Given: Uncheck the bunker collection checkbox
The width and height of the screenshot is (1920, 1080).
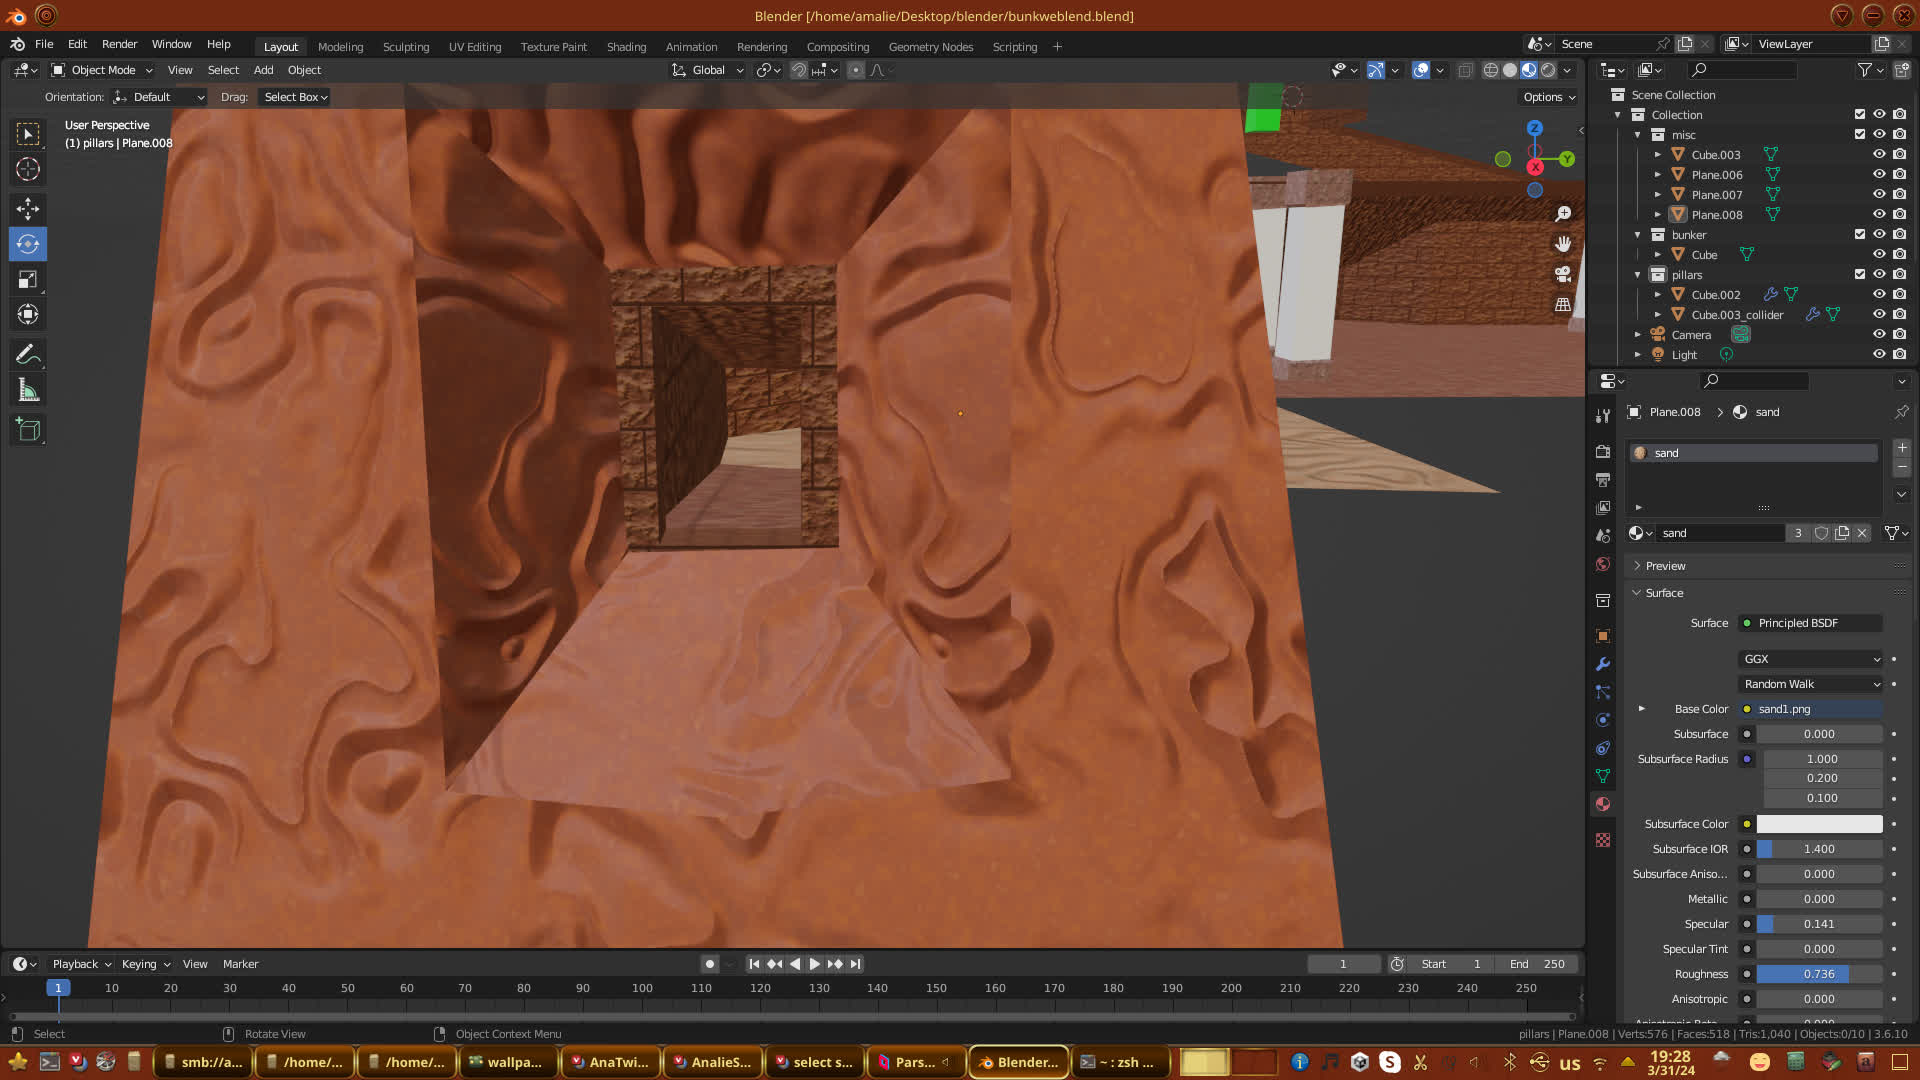Looking at the screenshot, I should 1859,234.
